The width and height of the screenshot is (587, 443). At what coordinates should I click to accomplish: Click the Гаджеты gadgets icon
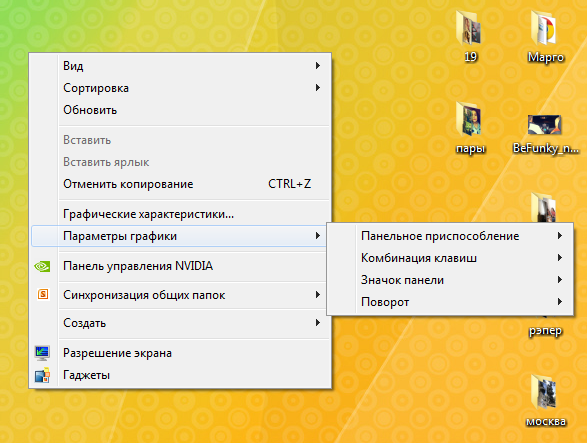[42, 375]
